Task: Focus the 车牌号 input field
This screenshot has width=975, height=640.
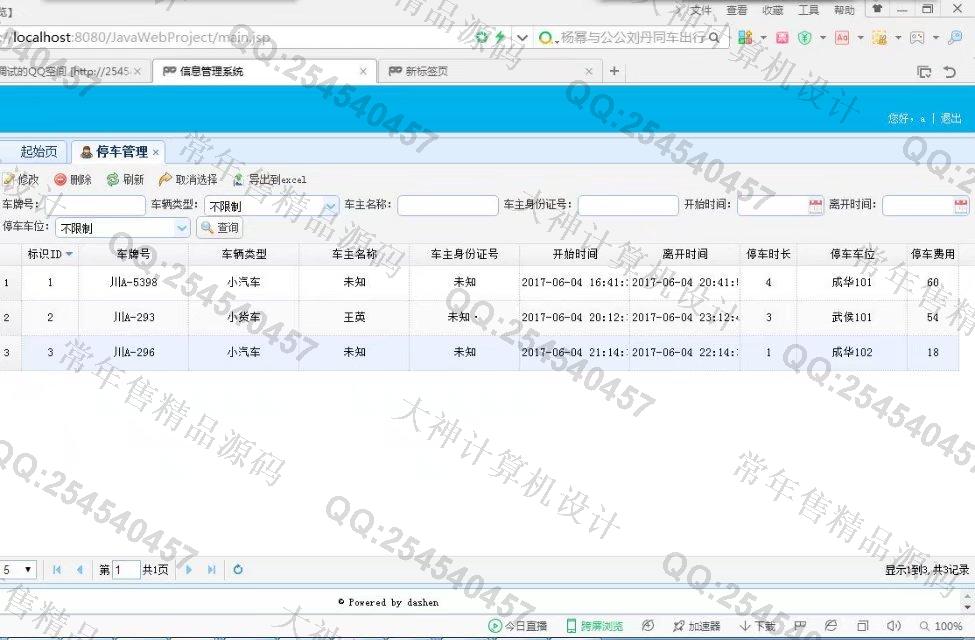Action: (x=95, y=205)
